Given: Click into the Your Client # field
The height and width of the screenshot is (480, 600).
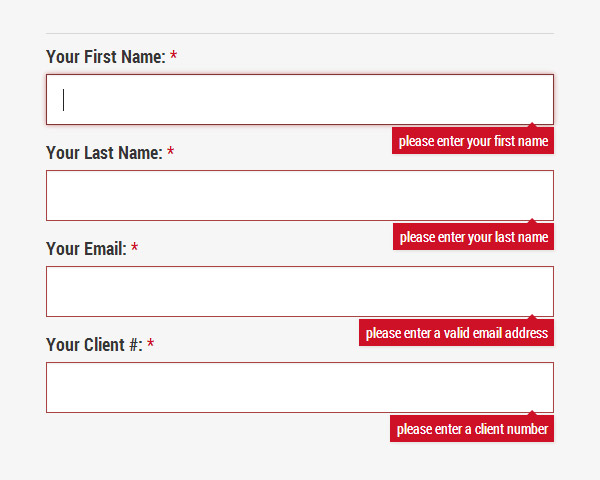Looking at the screenshot, I should coord(300,387).
